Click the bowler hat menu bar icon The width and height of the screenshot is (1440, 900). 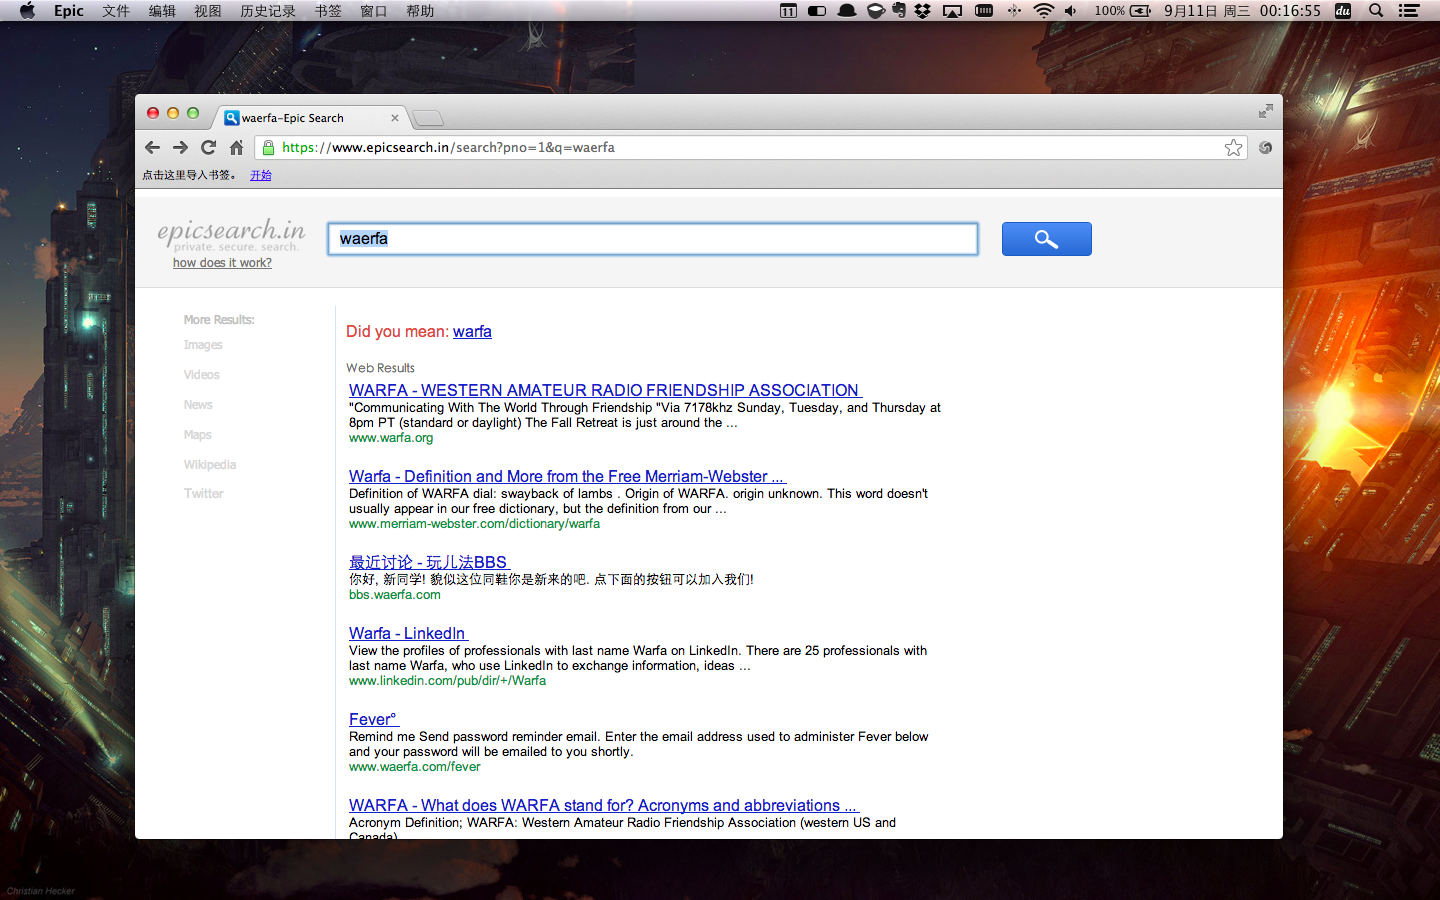(847, 11)
